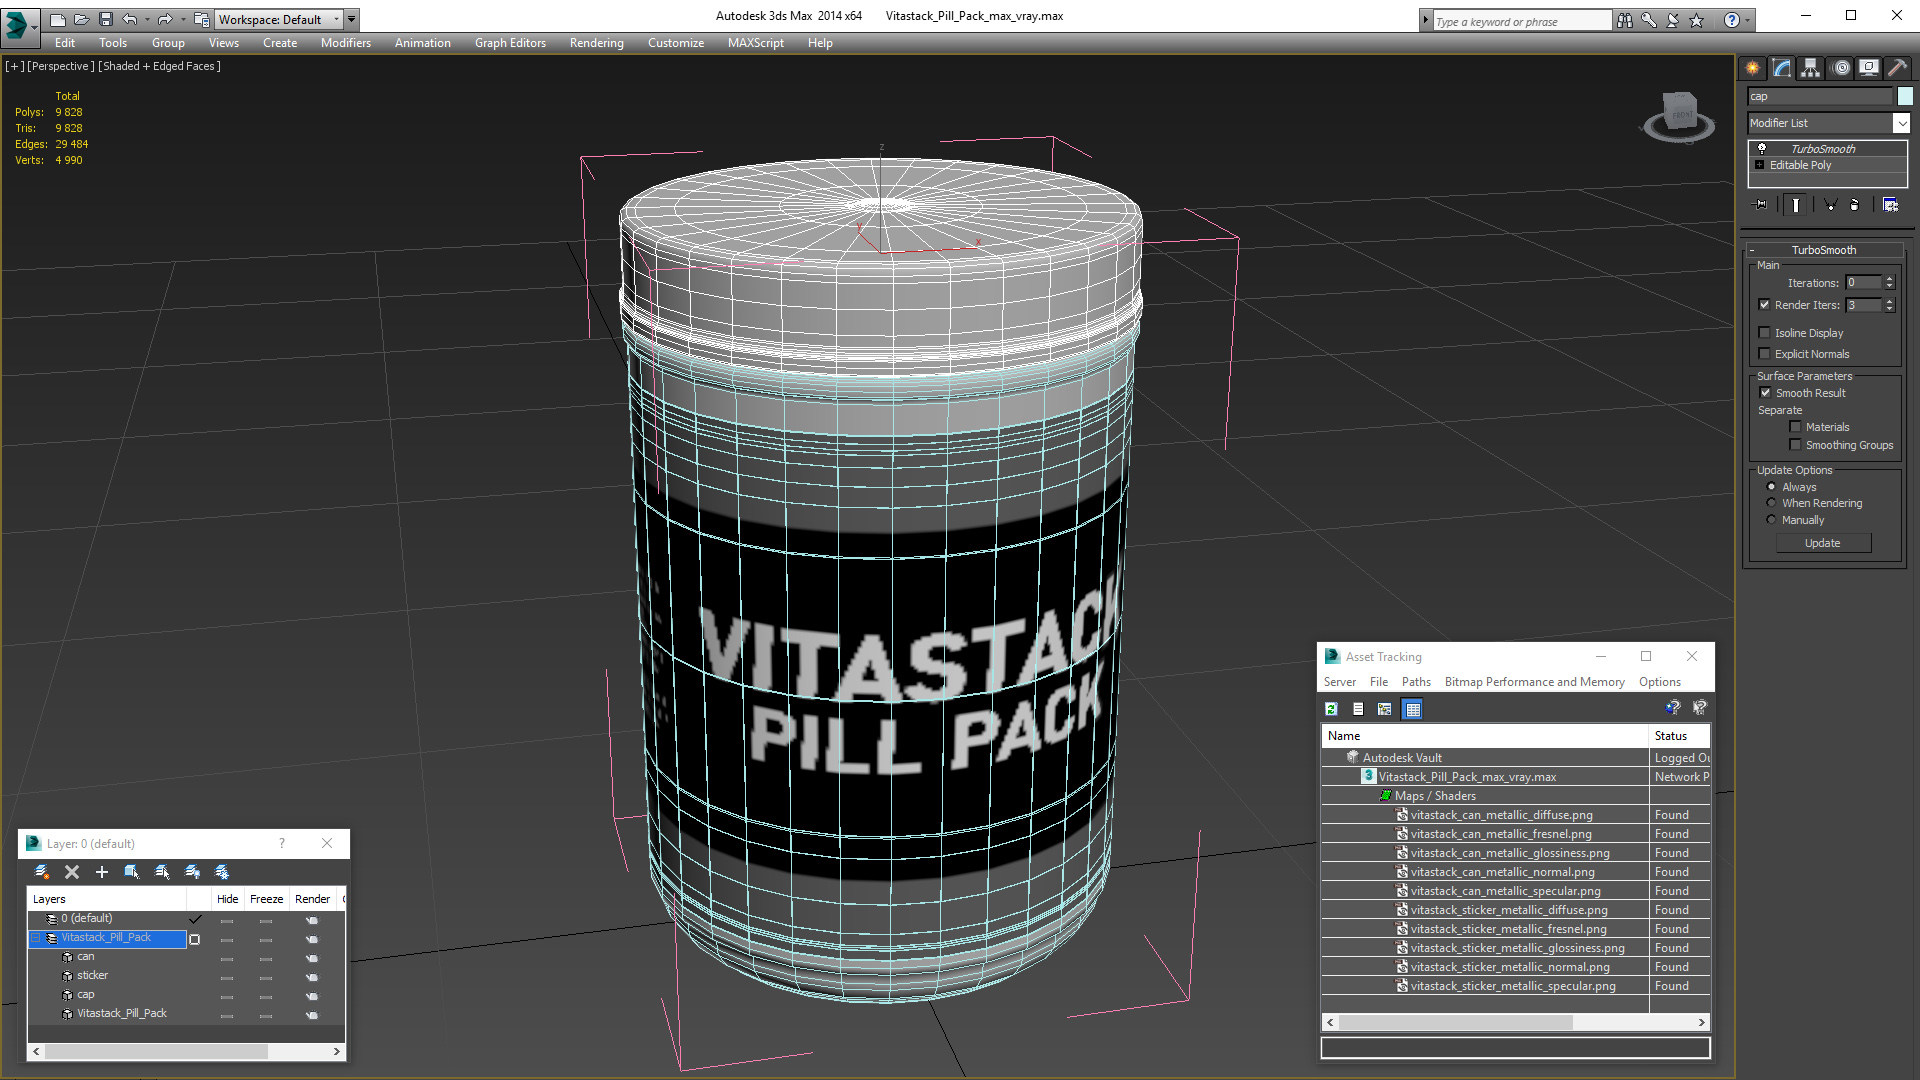This screenshot has height=1080, width=1920.
Task: Toggle the Render Iters checkbox
Action: [1765, 305]
